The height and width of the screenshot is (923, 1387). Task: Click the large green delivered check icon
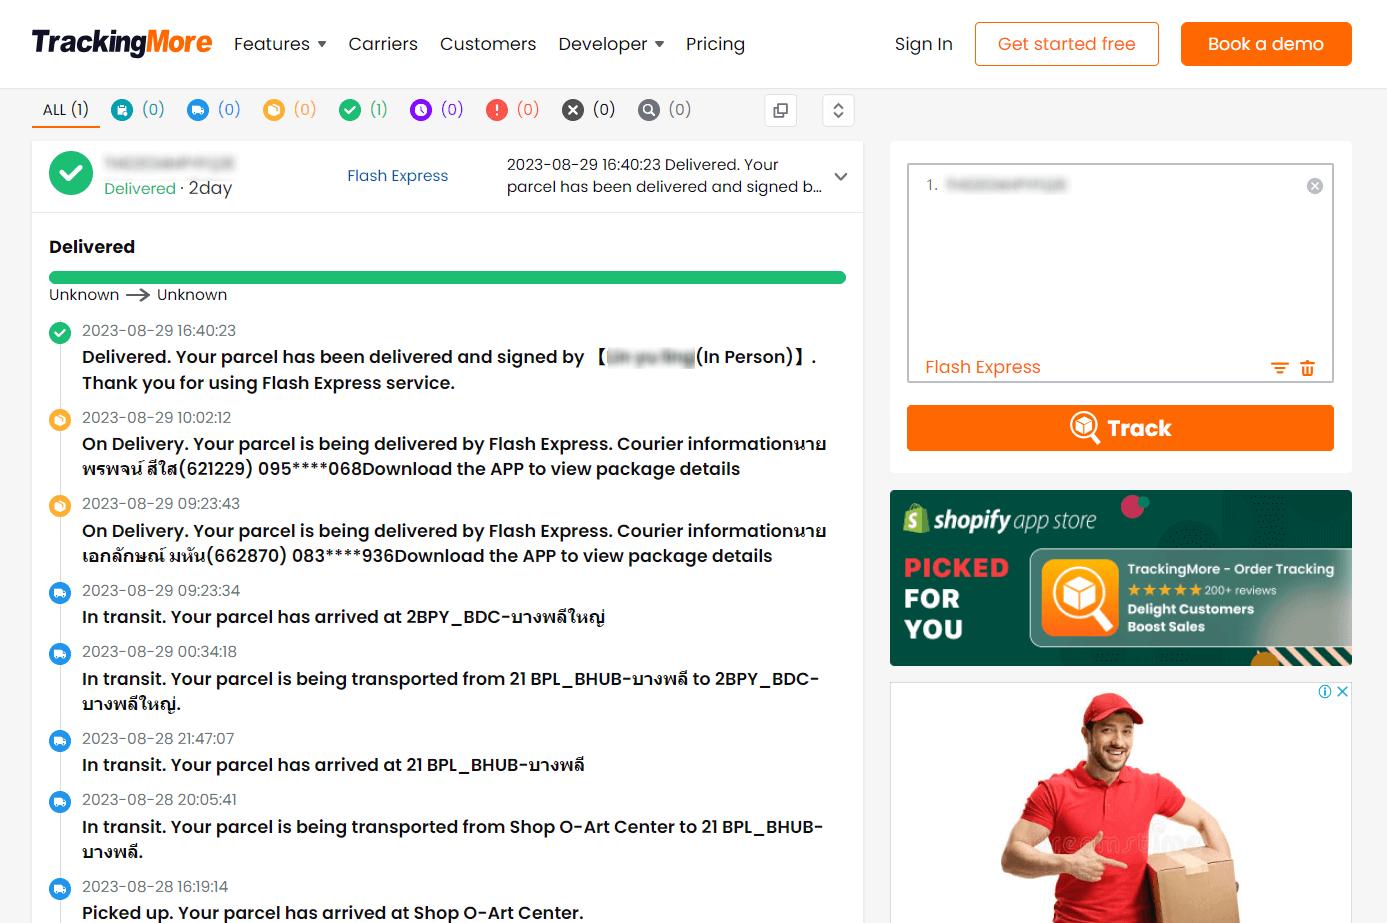click(x=71, y=173)
